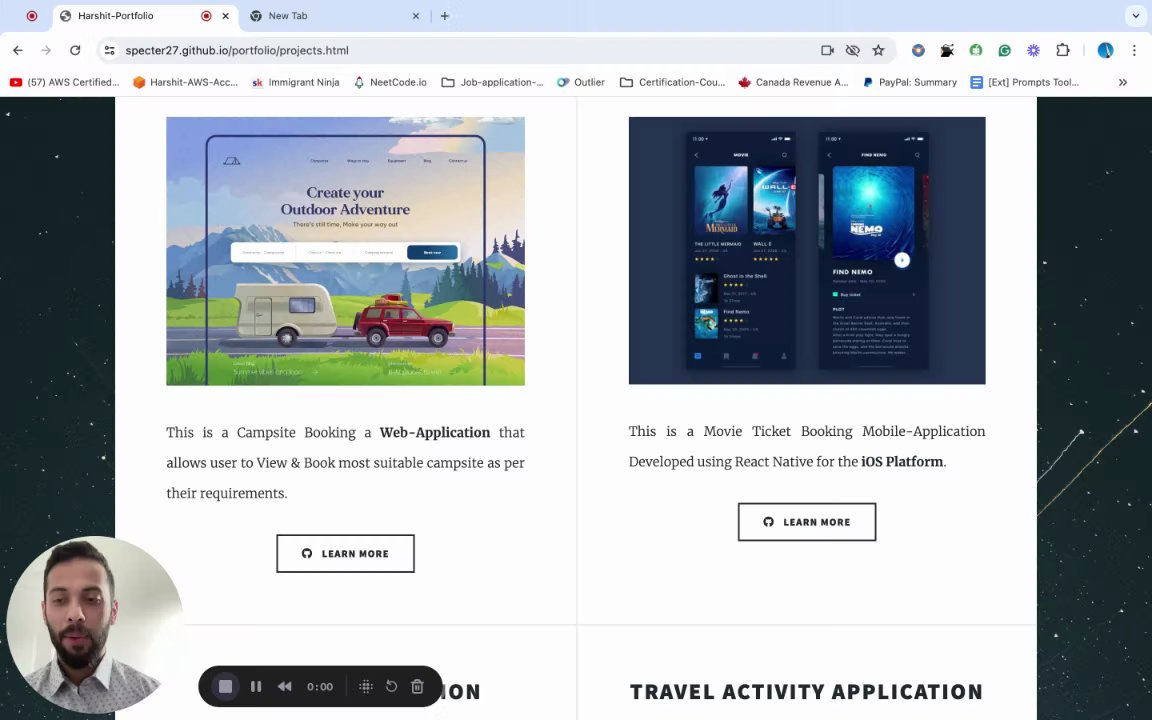
Task: Open the Canada Revenue A bookmark
Action: [x=793, y=82]
